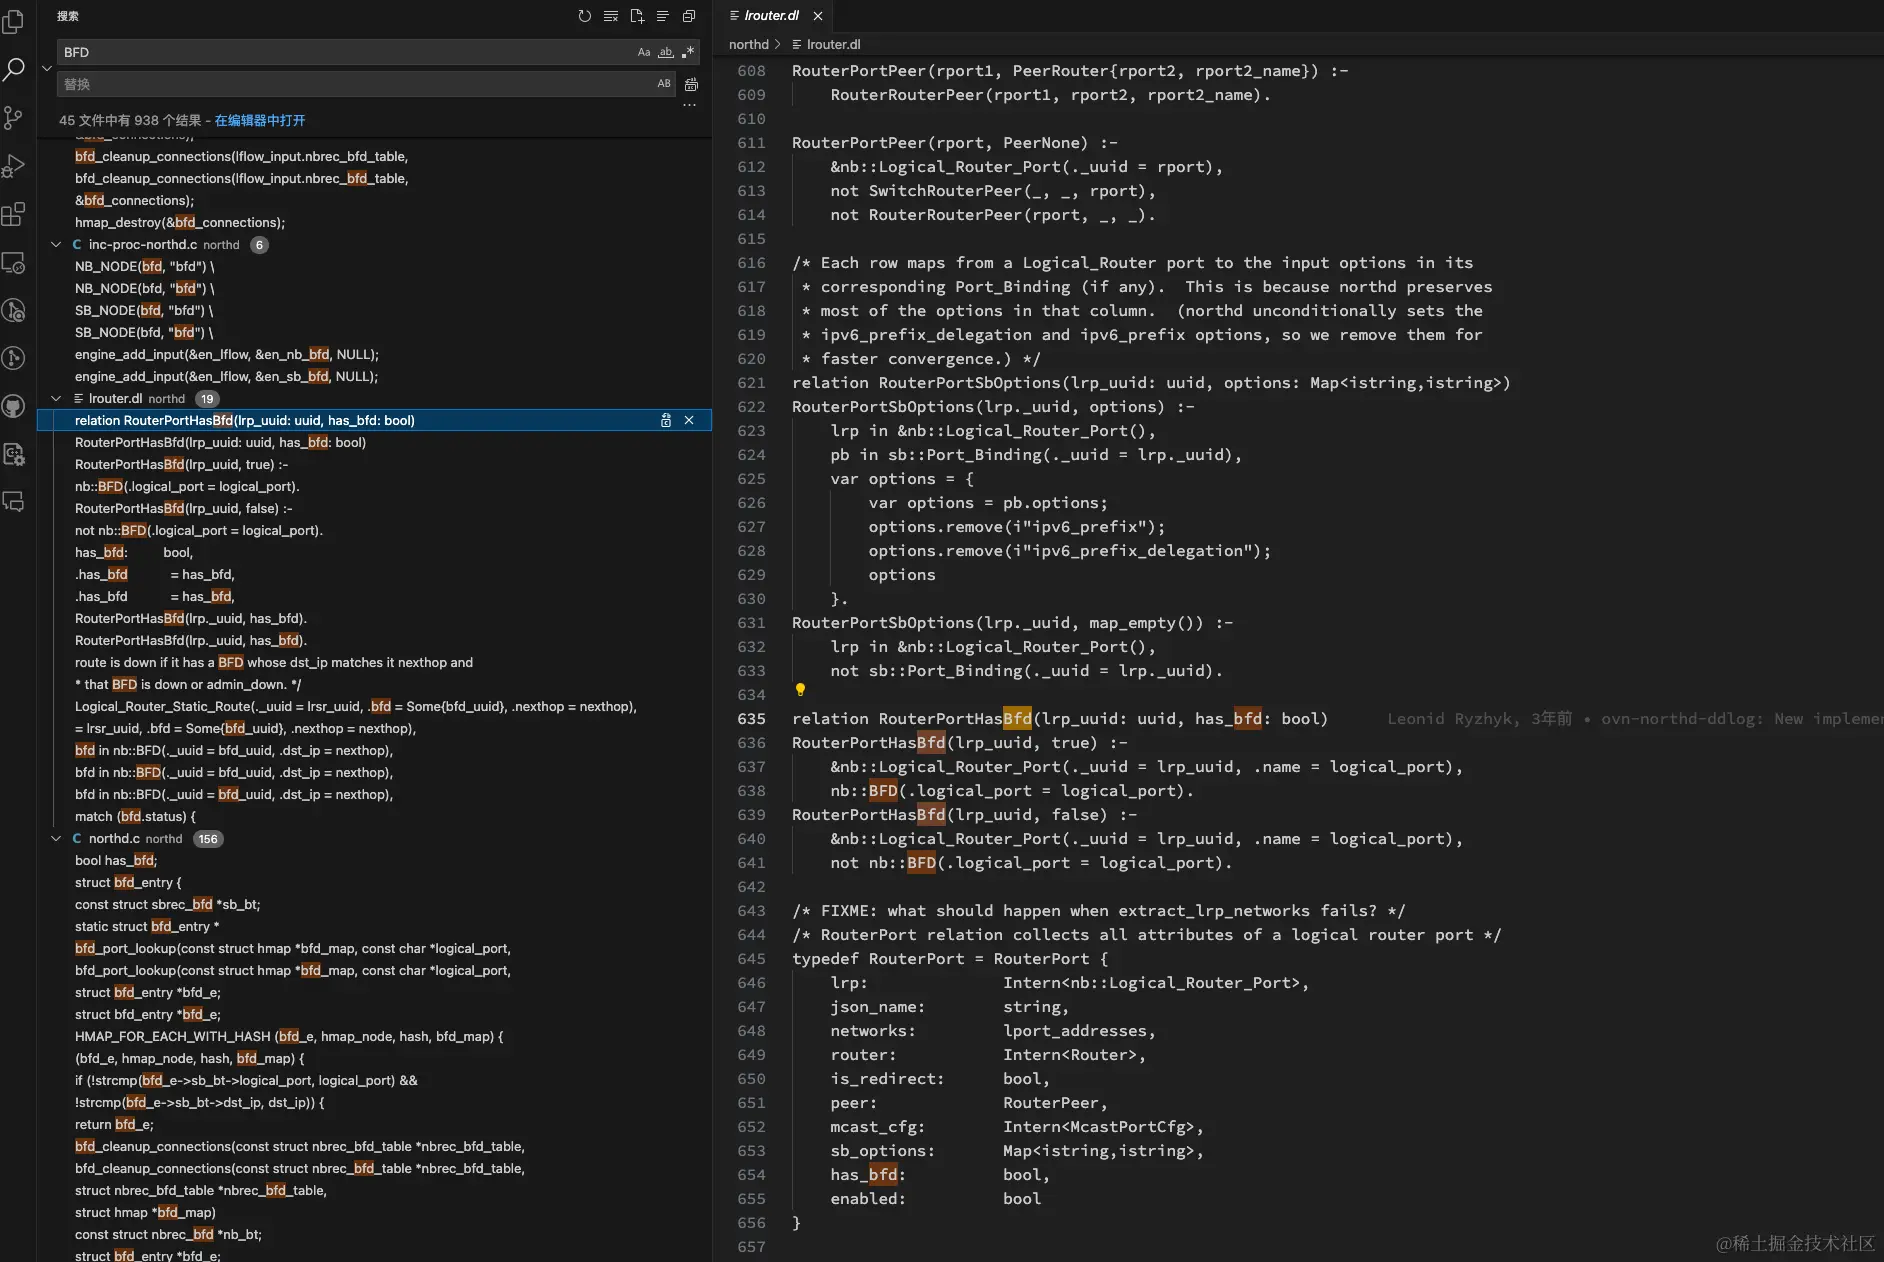Image resolution: width=1884 pixels, height=1262 pixels.
Task: Select result 'static struct bfd_entry *'
Action: pos(147,927)
